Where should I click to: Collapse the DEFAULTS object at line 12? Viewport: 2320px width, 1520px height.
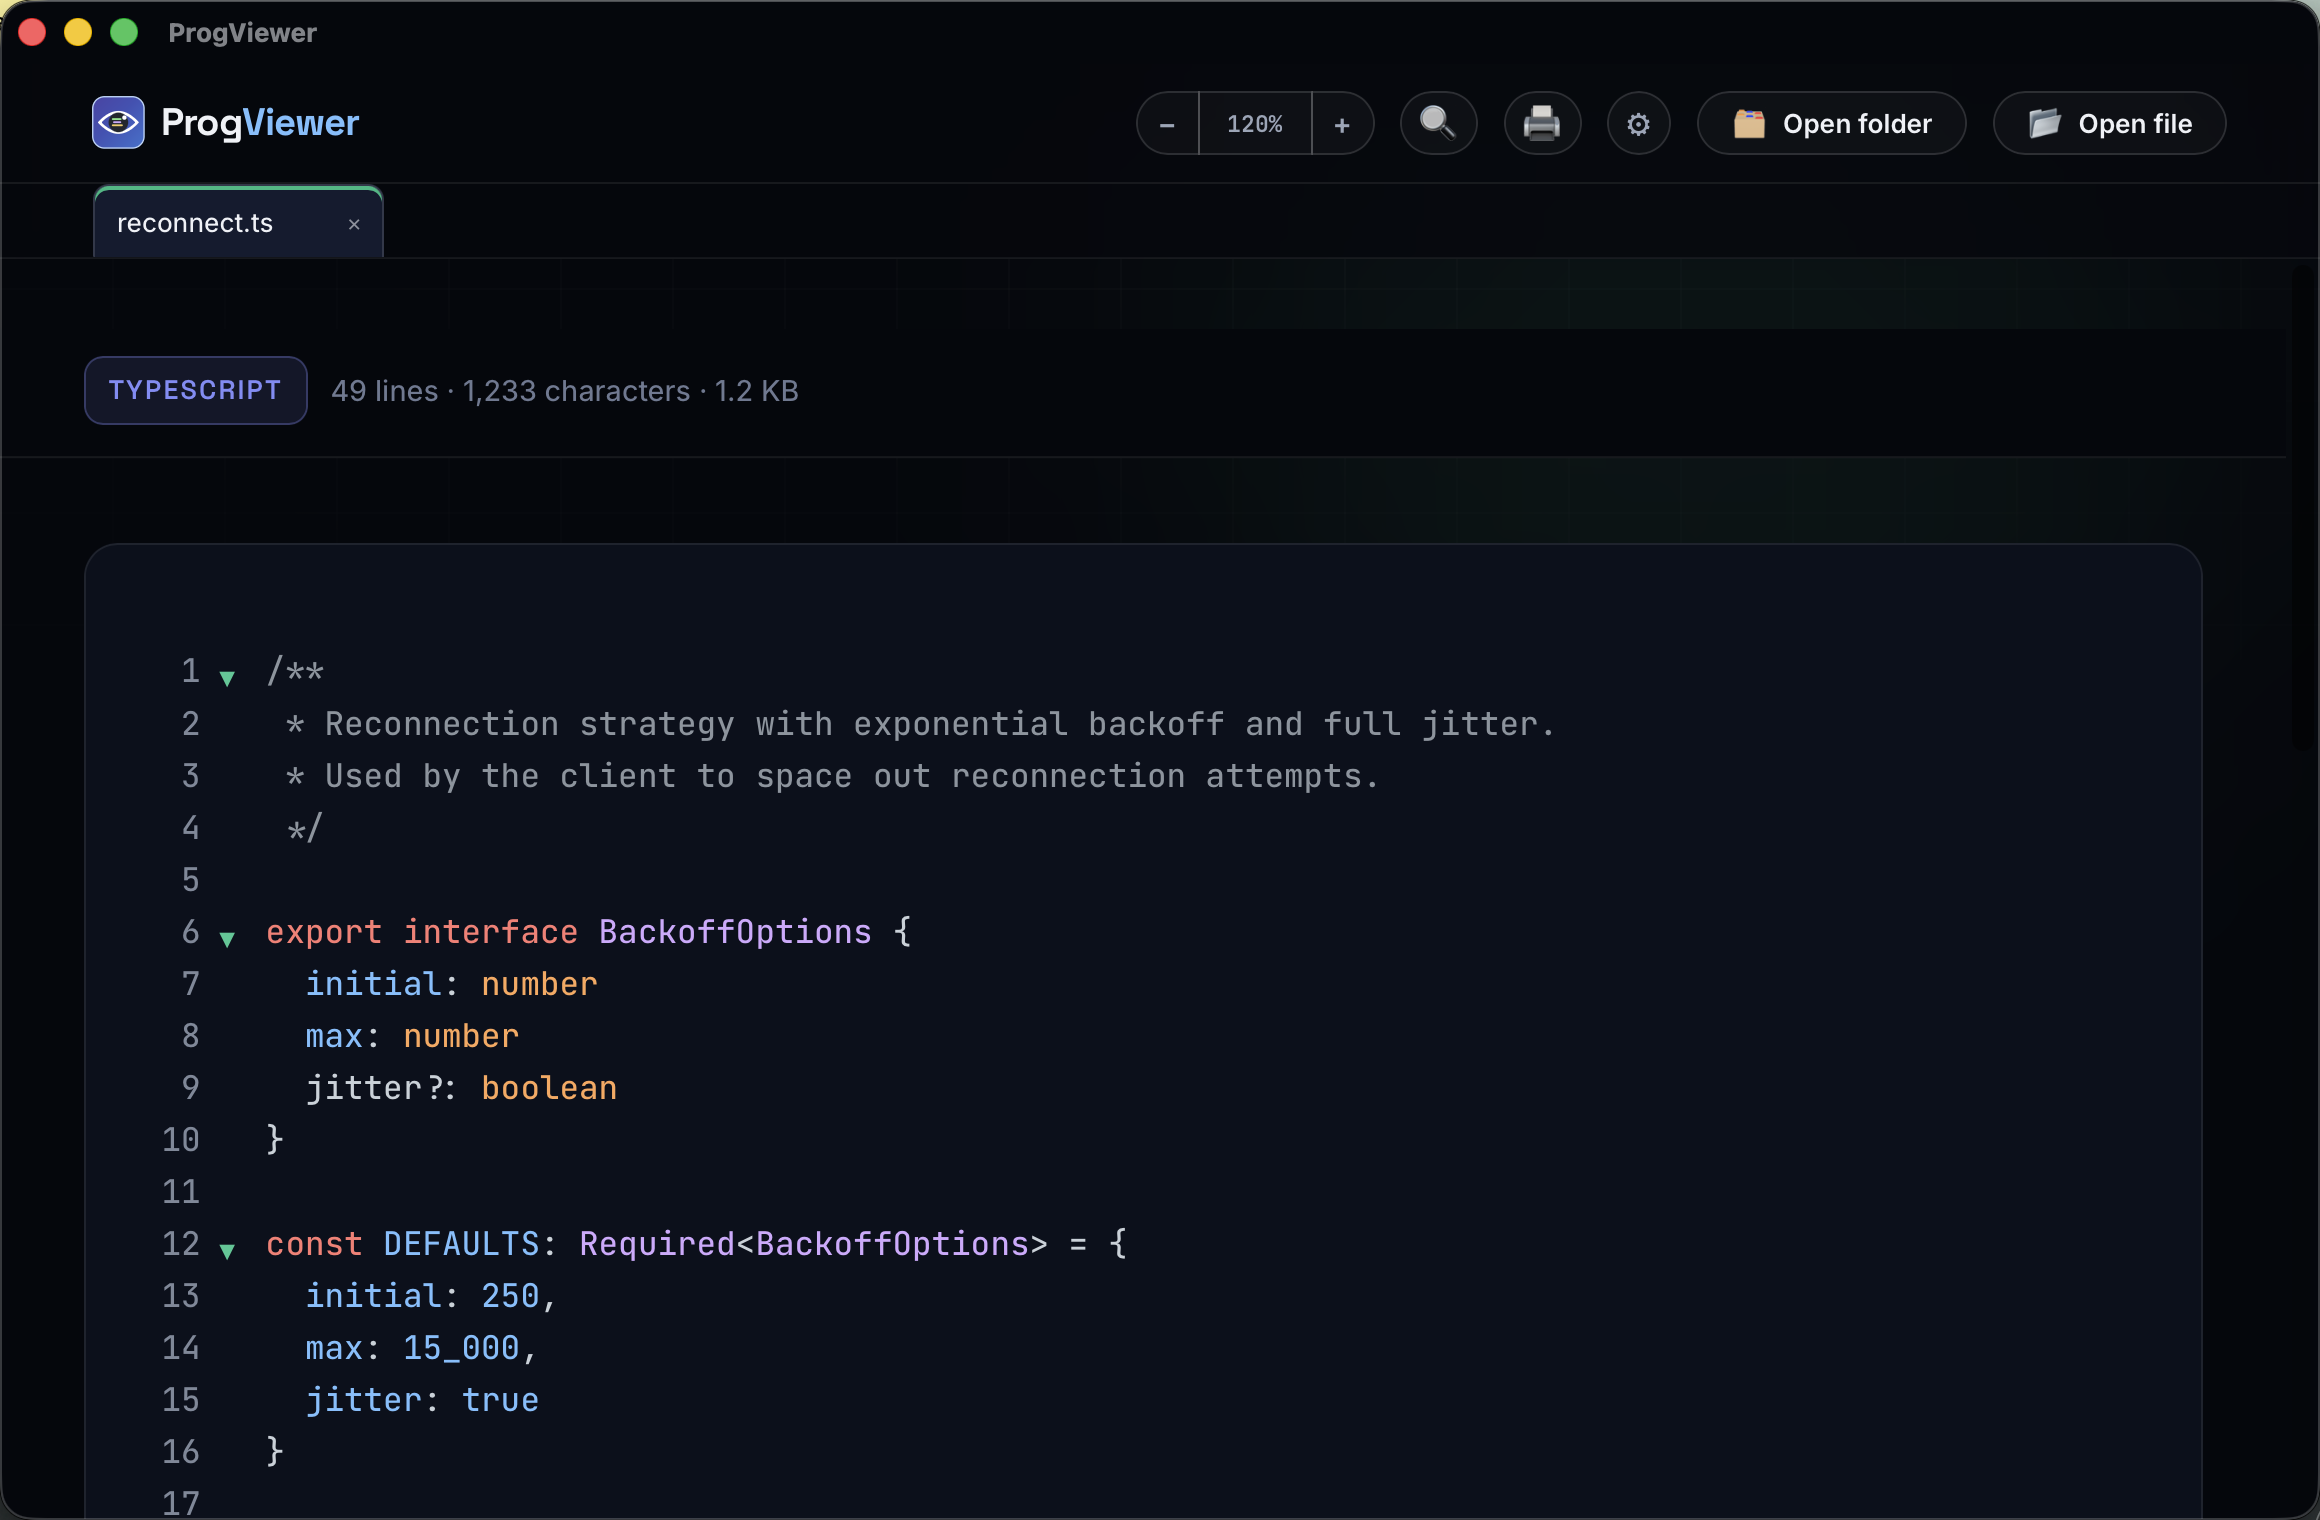tap(227, 1250)
